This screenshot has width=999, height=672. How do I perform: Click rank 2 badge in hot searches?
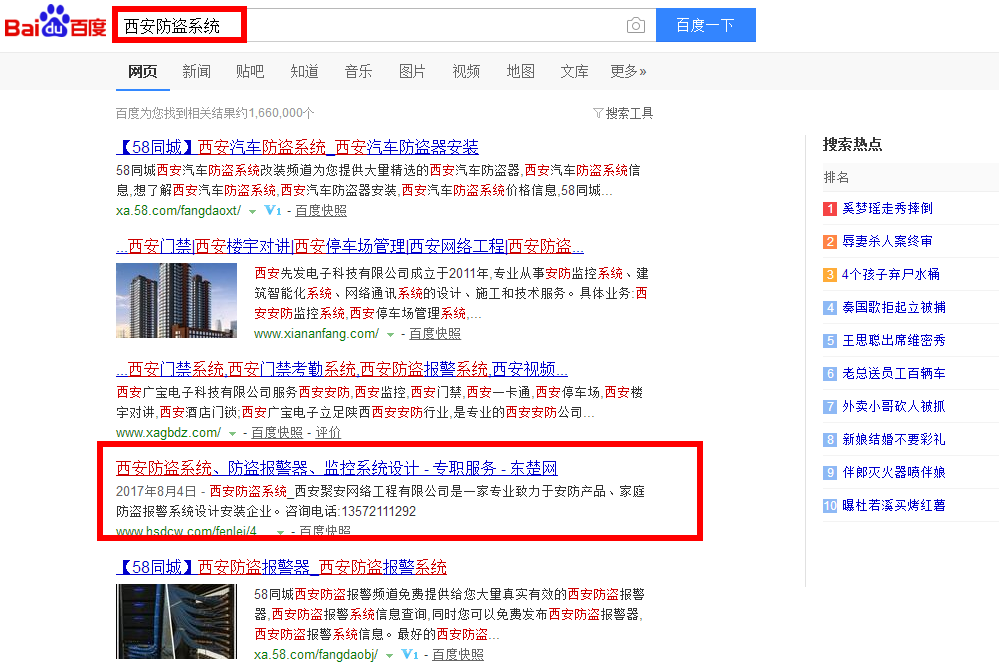coord(830,242)
